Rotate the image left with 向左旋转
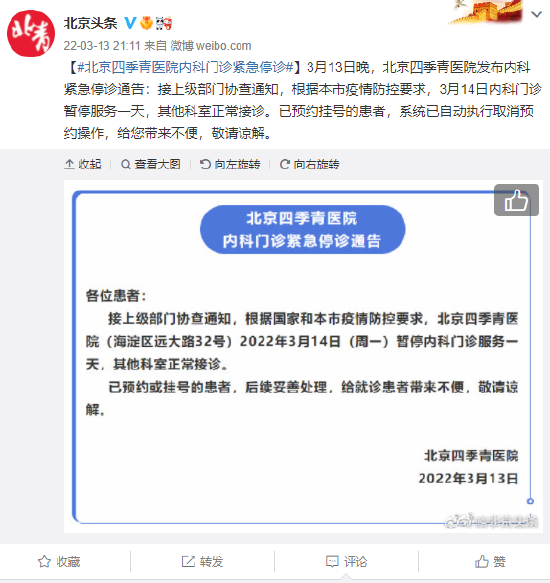 [x=230, y=164]
